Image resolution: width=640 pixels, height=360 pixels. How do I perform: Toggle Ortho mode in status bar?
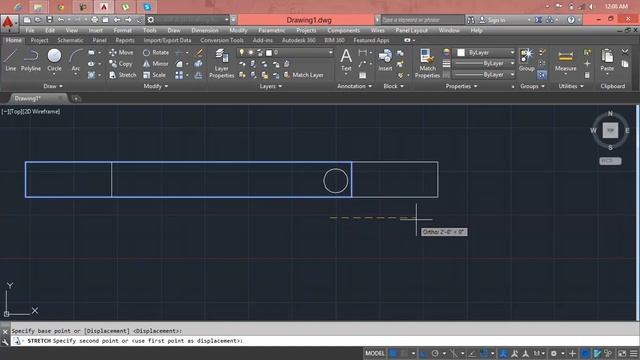(x=423, y=353)
